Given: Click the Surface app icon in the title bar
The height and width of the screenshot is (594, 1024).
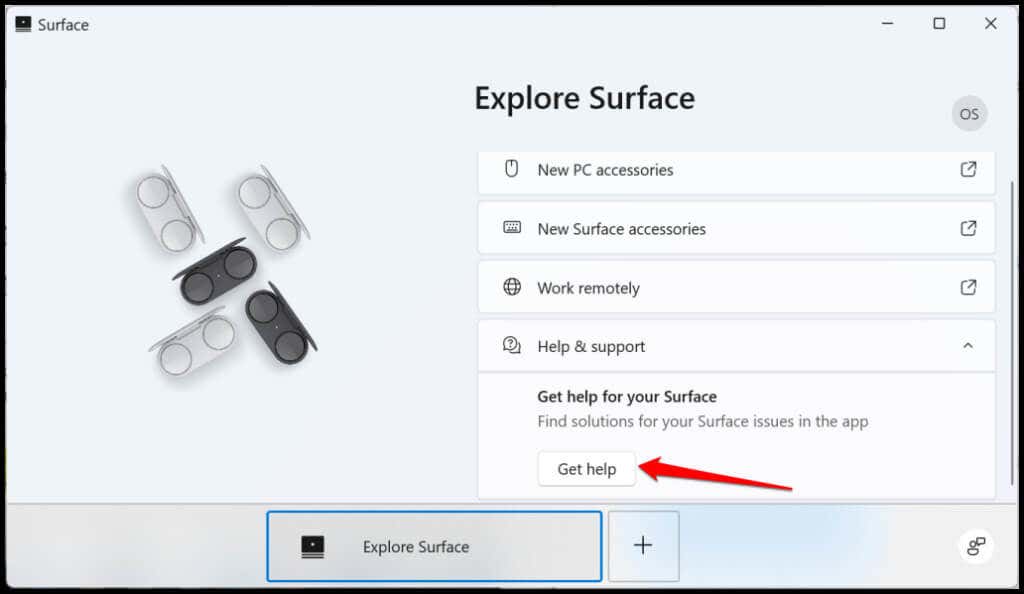Looking at the screenshot, I should tap(24, 24).
